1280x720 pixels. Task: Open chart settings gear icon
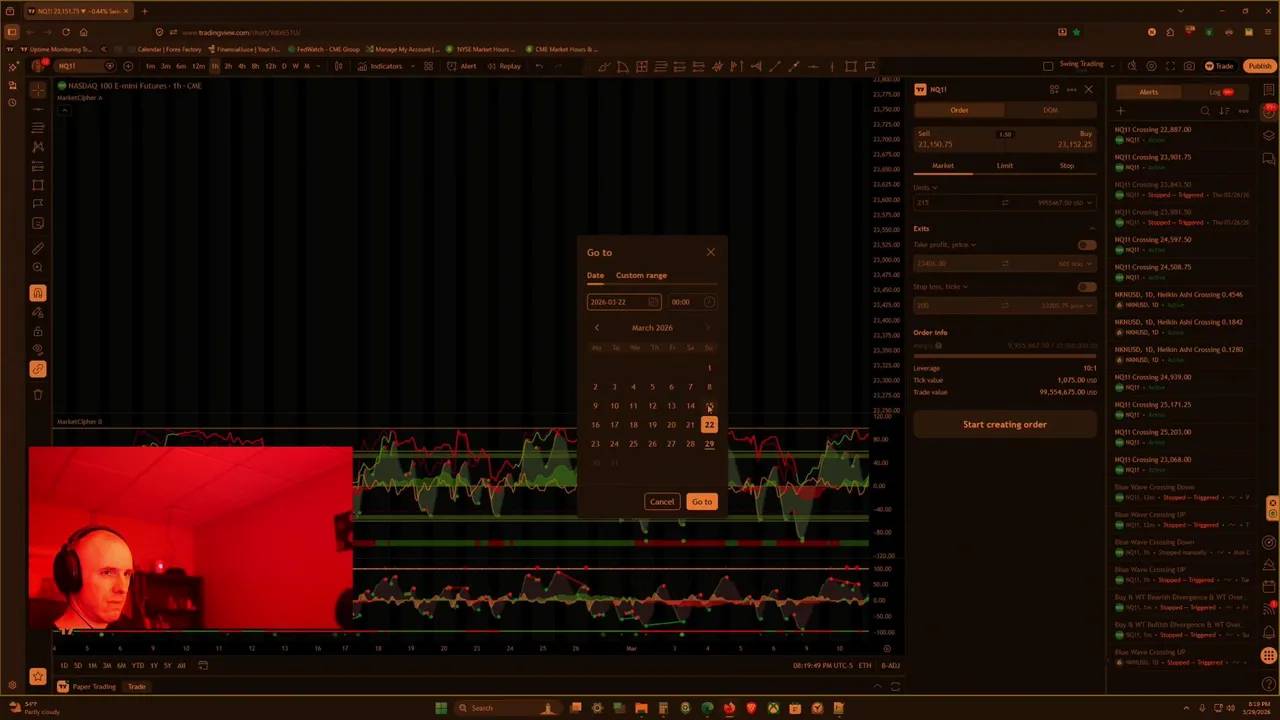click(x=1151, y=66)
